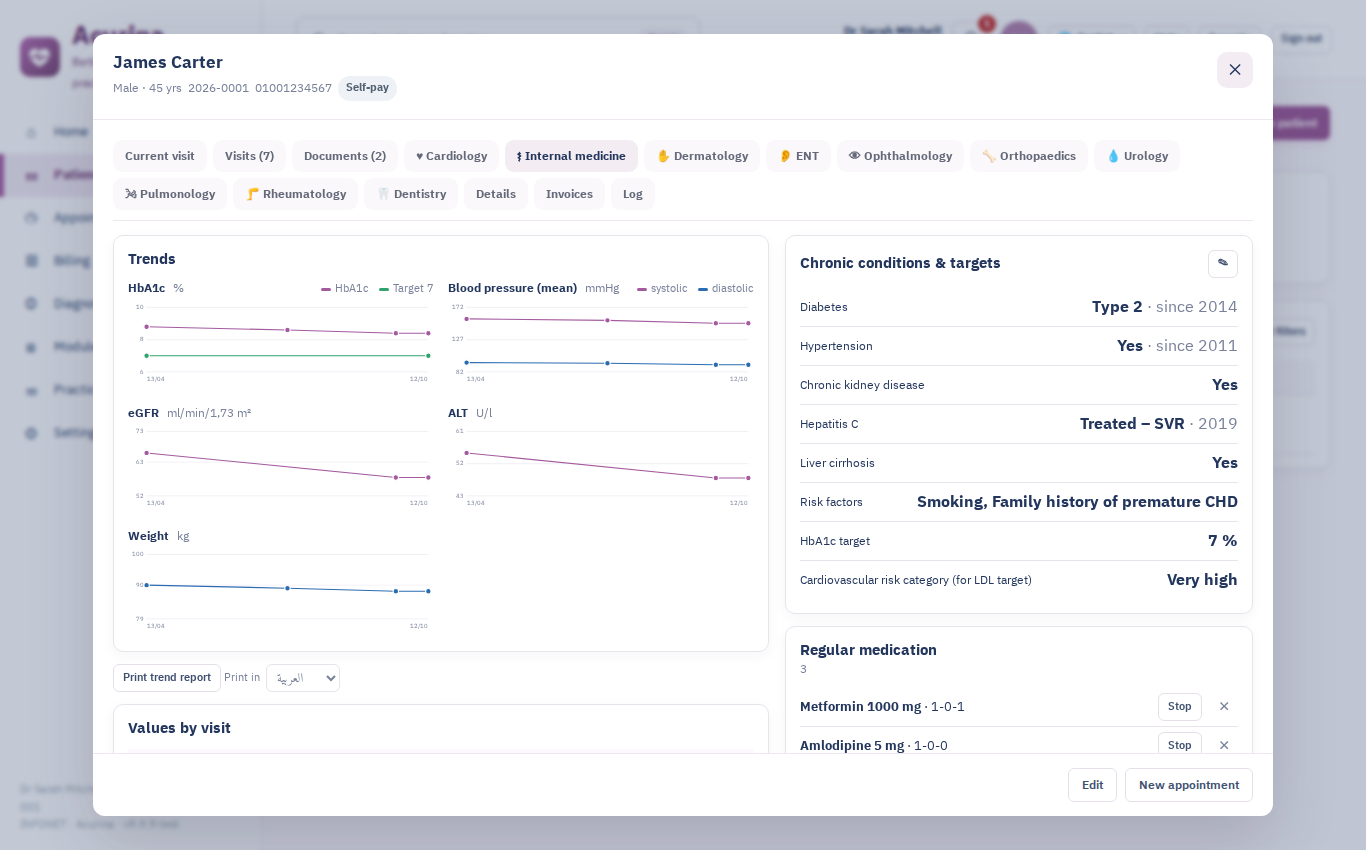
Task: Click the Target 7 legend entry
Action: pyautogui.click(x=406, y=289)
